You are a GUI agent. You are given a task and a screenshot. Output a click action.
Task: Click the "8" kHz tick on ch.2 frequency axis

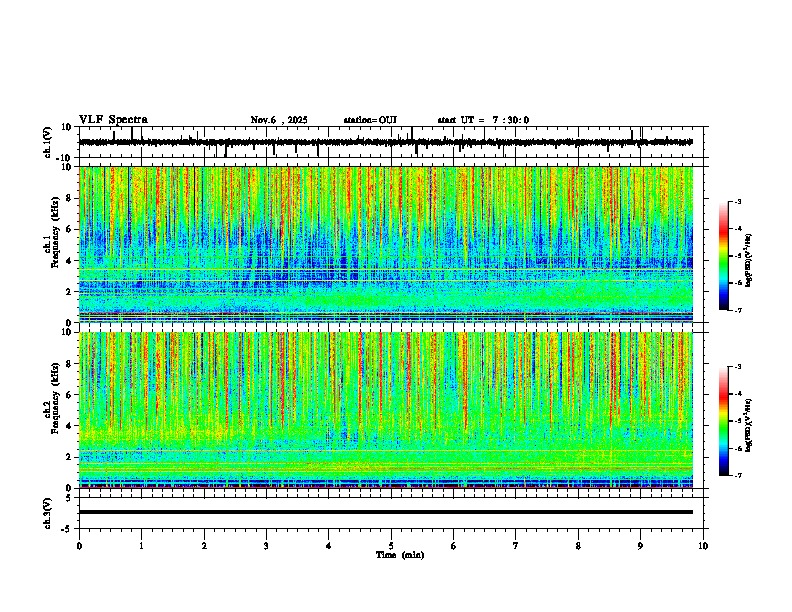coord(69,364)
